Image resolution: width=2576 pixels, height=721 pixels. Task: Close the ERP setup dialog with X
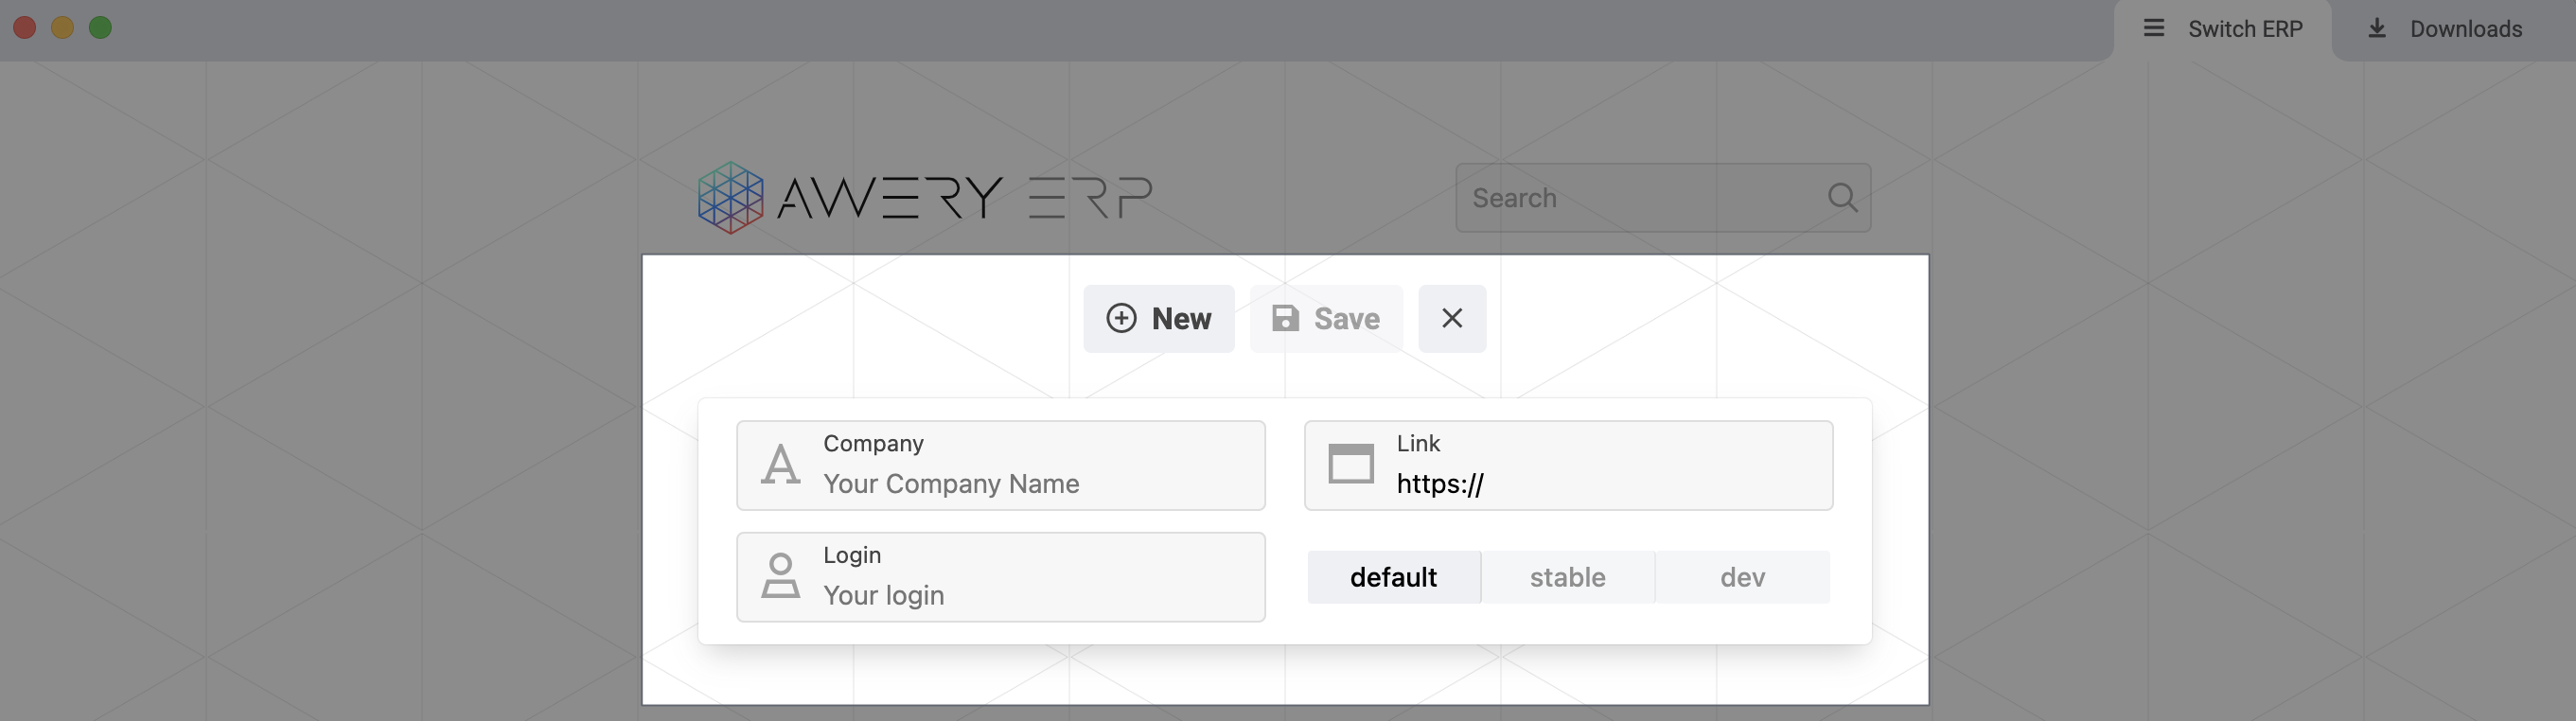tap(1452, 318)
